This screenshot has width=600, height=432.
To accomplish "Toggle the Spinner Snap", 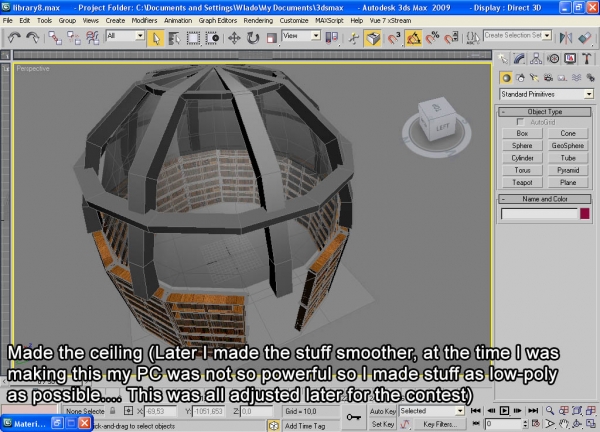I will coord(452,38).
